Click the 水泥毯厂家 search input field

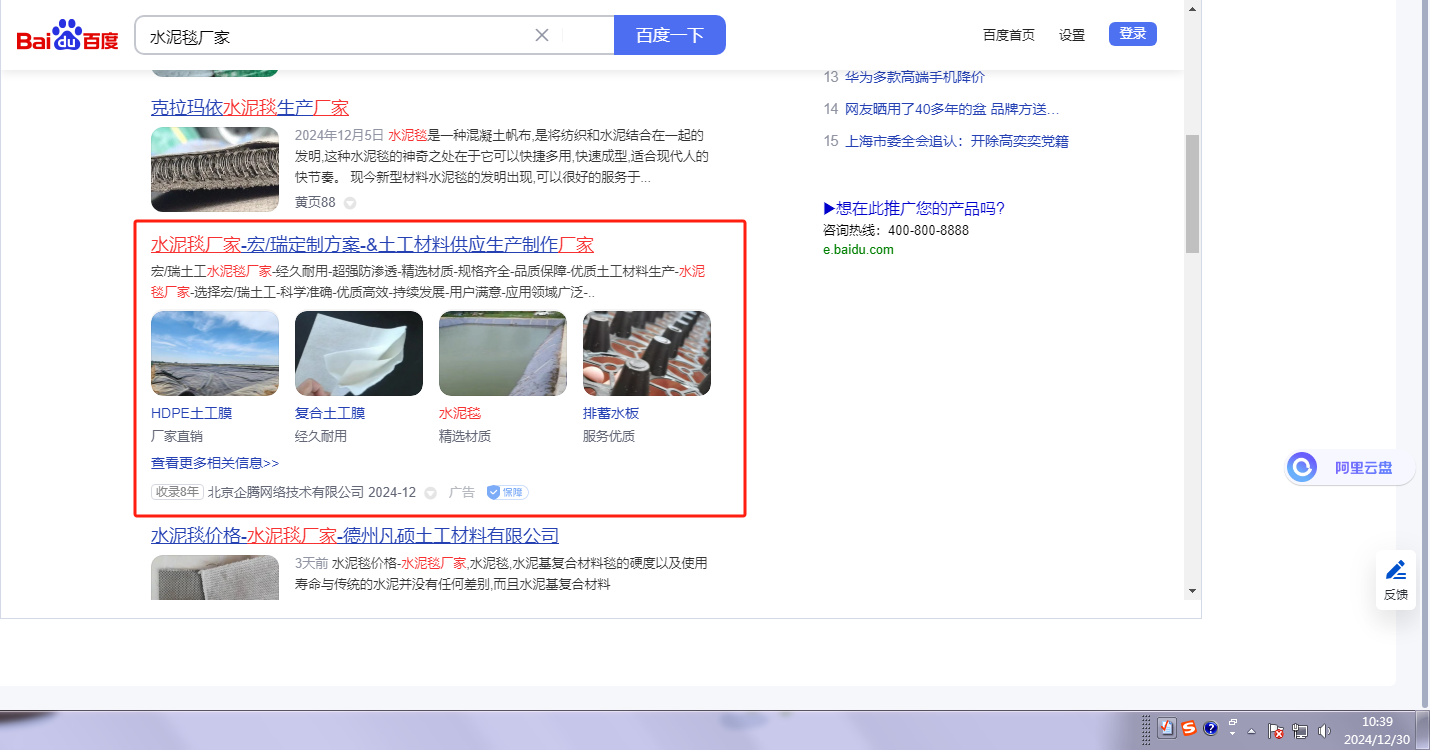[335, 36]
